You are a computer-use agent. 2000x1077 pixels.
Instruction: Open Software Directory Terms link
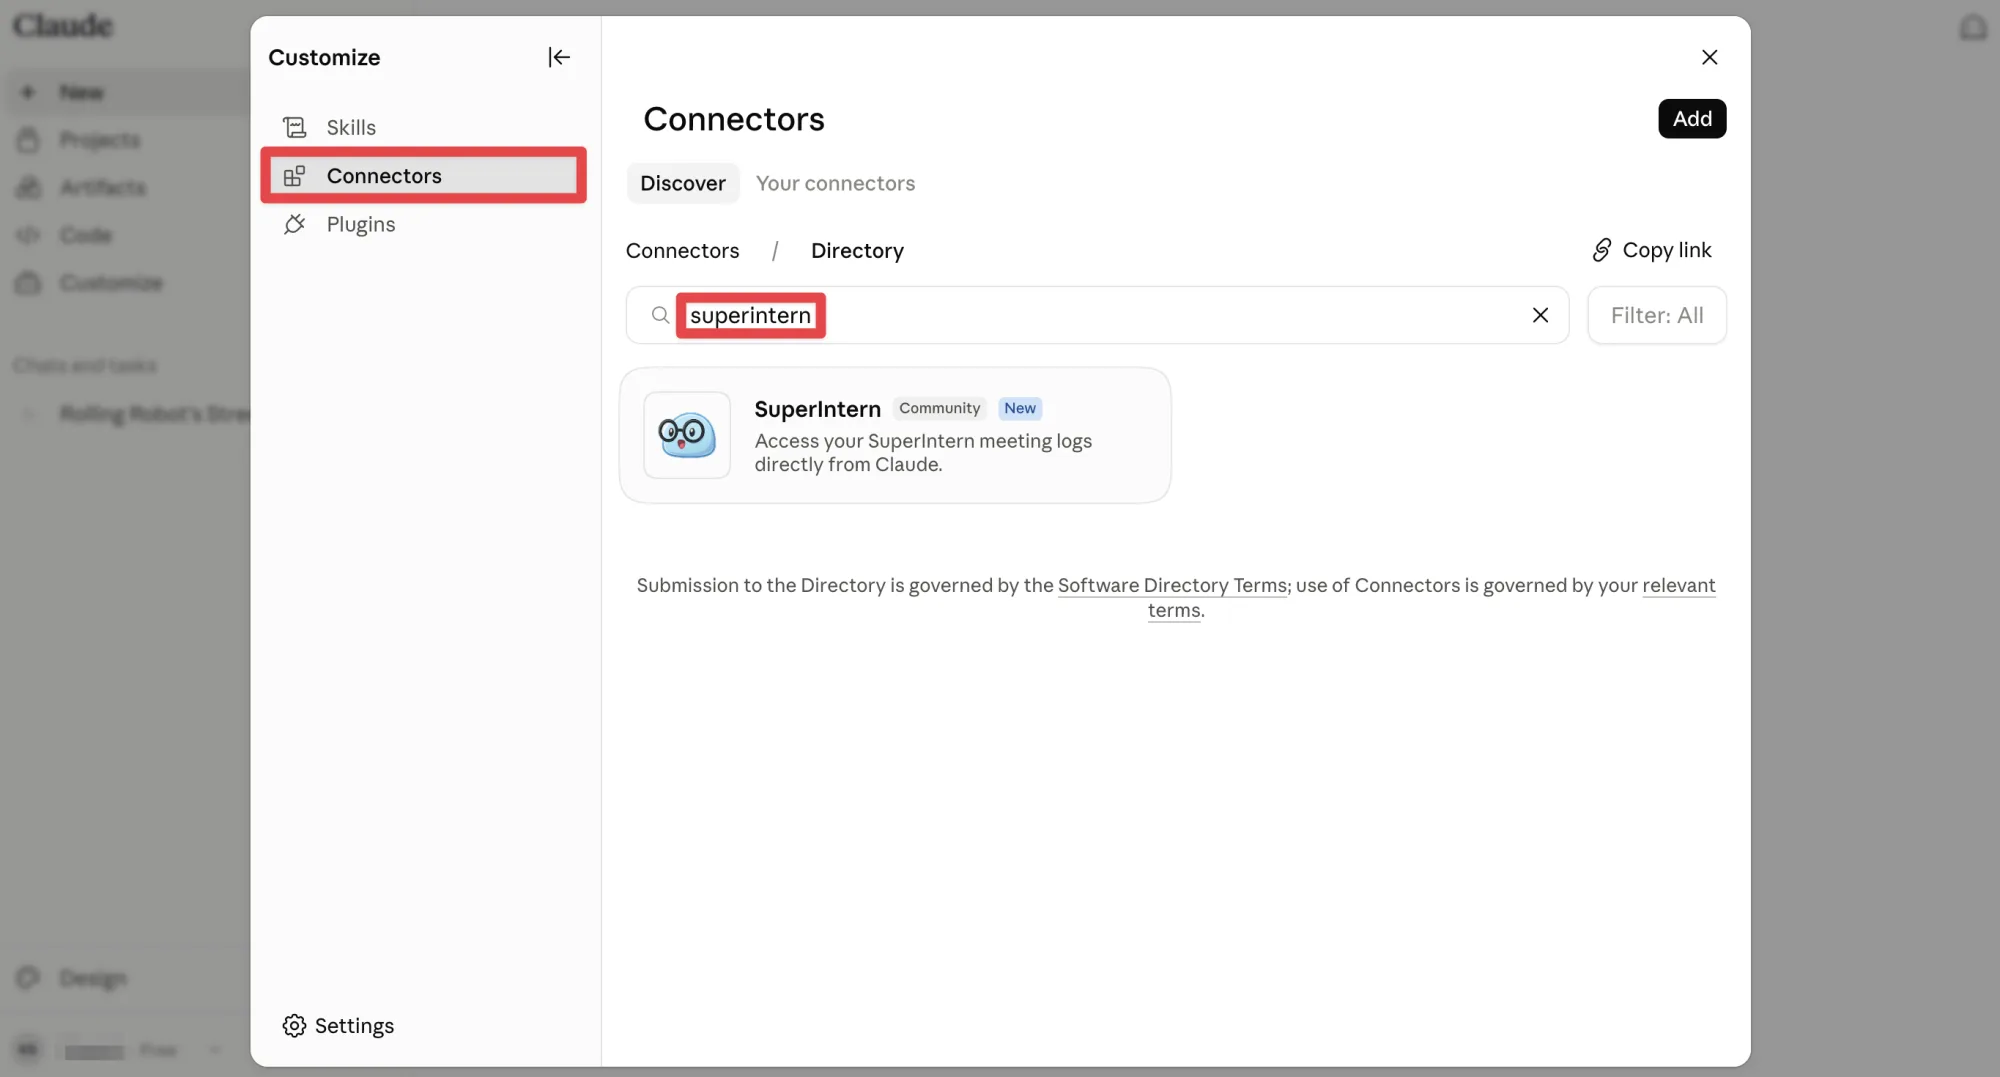(x=1172, y=585)
